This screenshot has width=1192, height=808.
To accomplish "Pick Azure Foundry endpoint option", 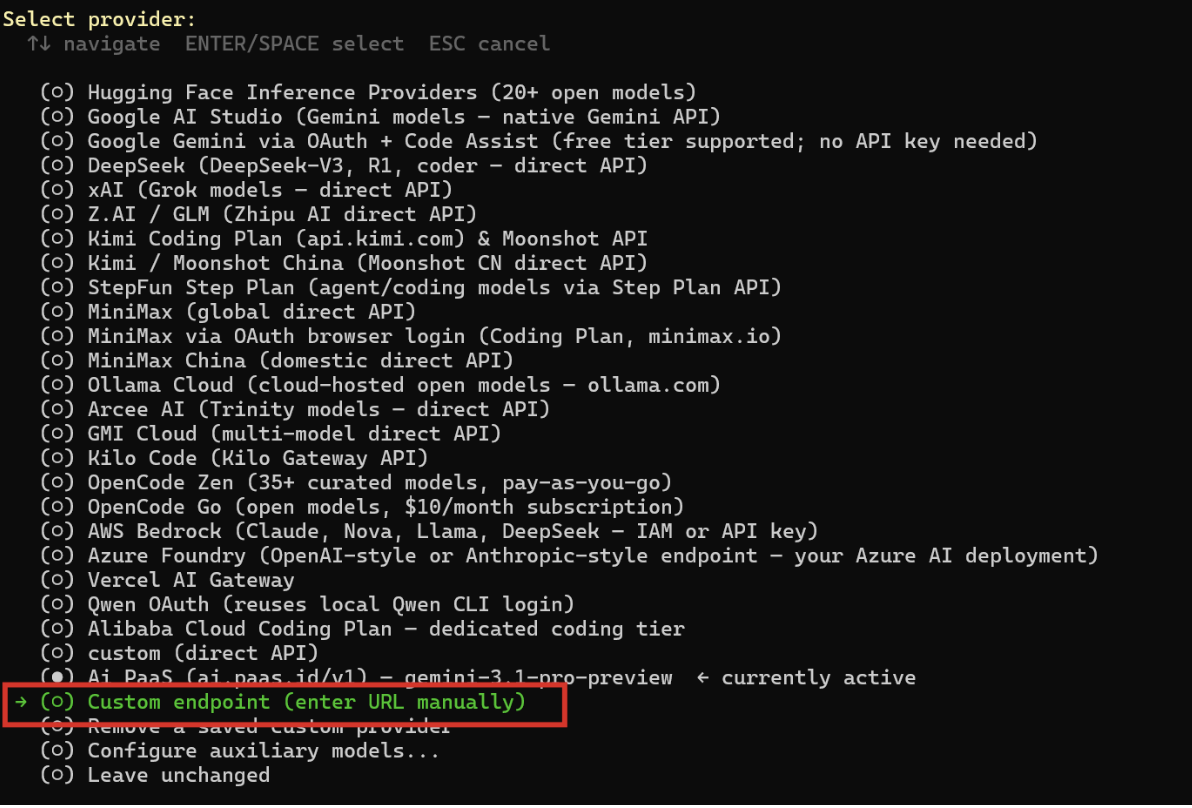I will pos(569,556).
